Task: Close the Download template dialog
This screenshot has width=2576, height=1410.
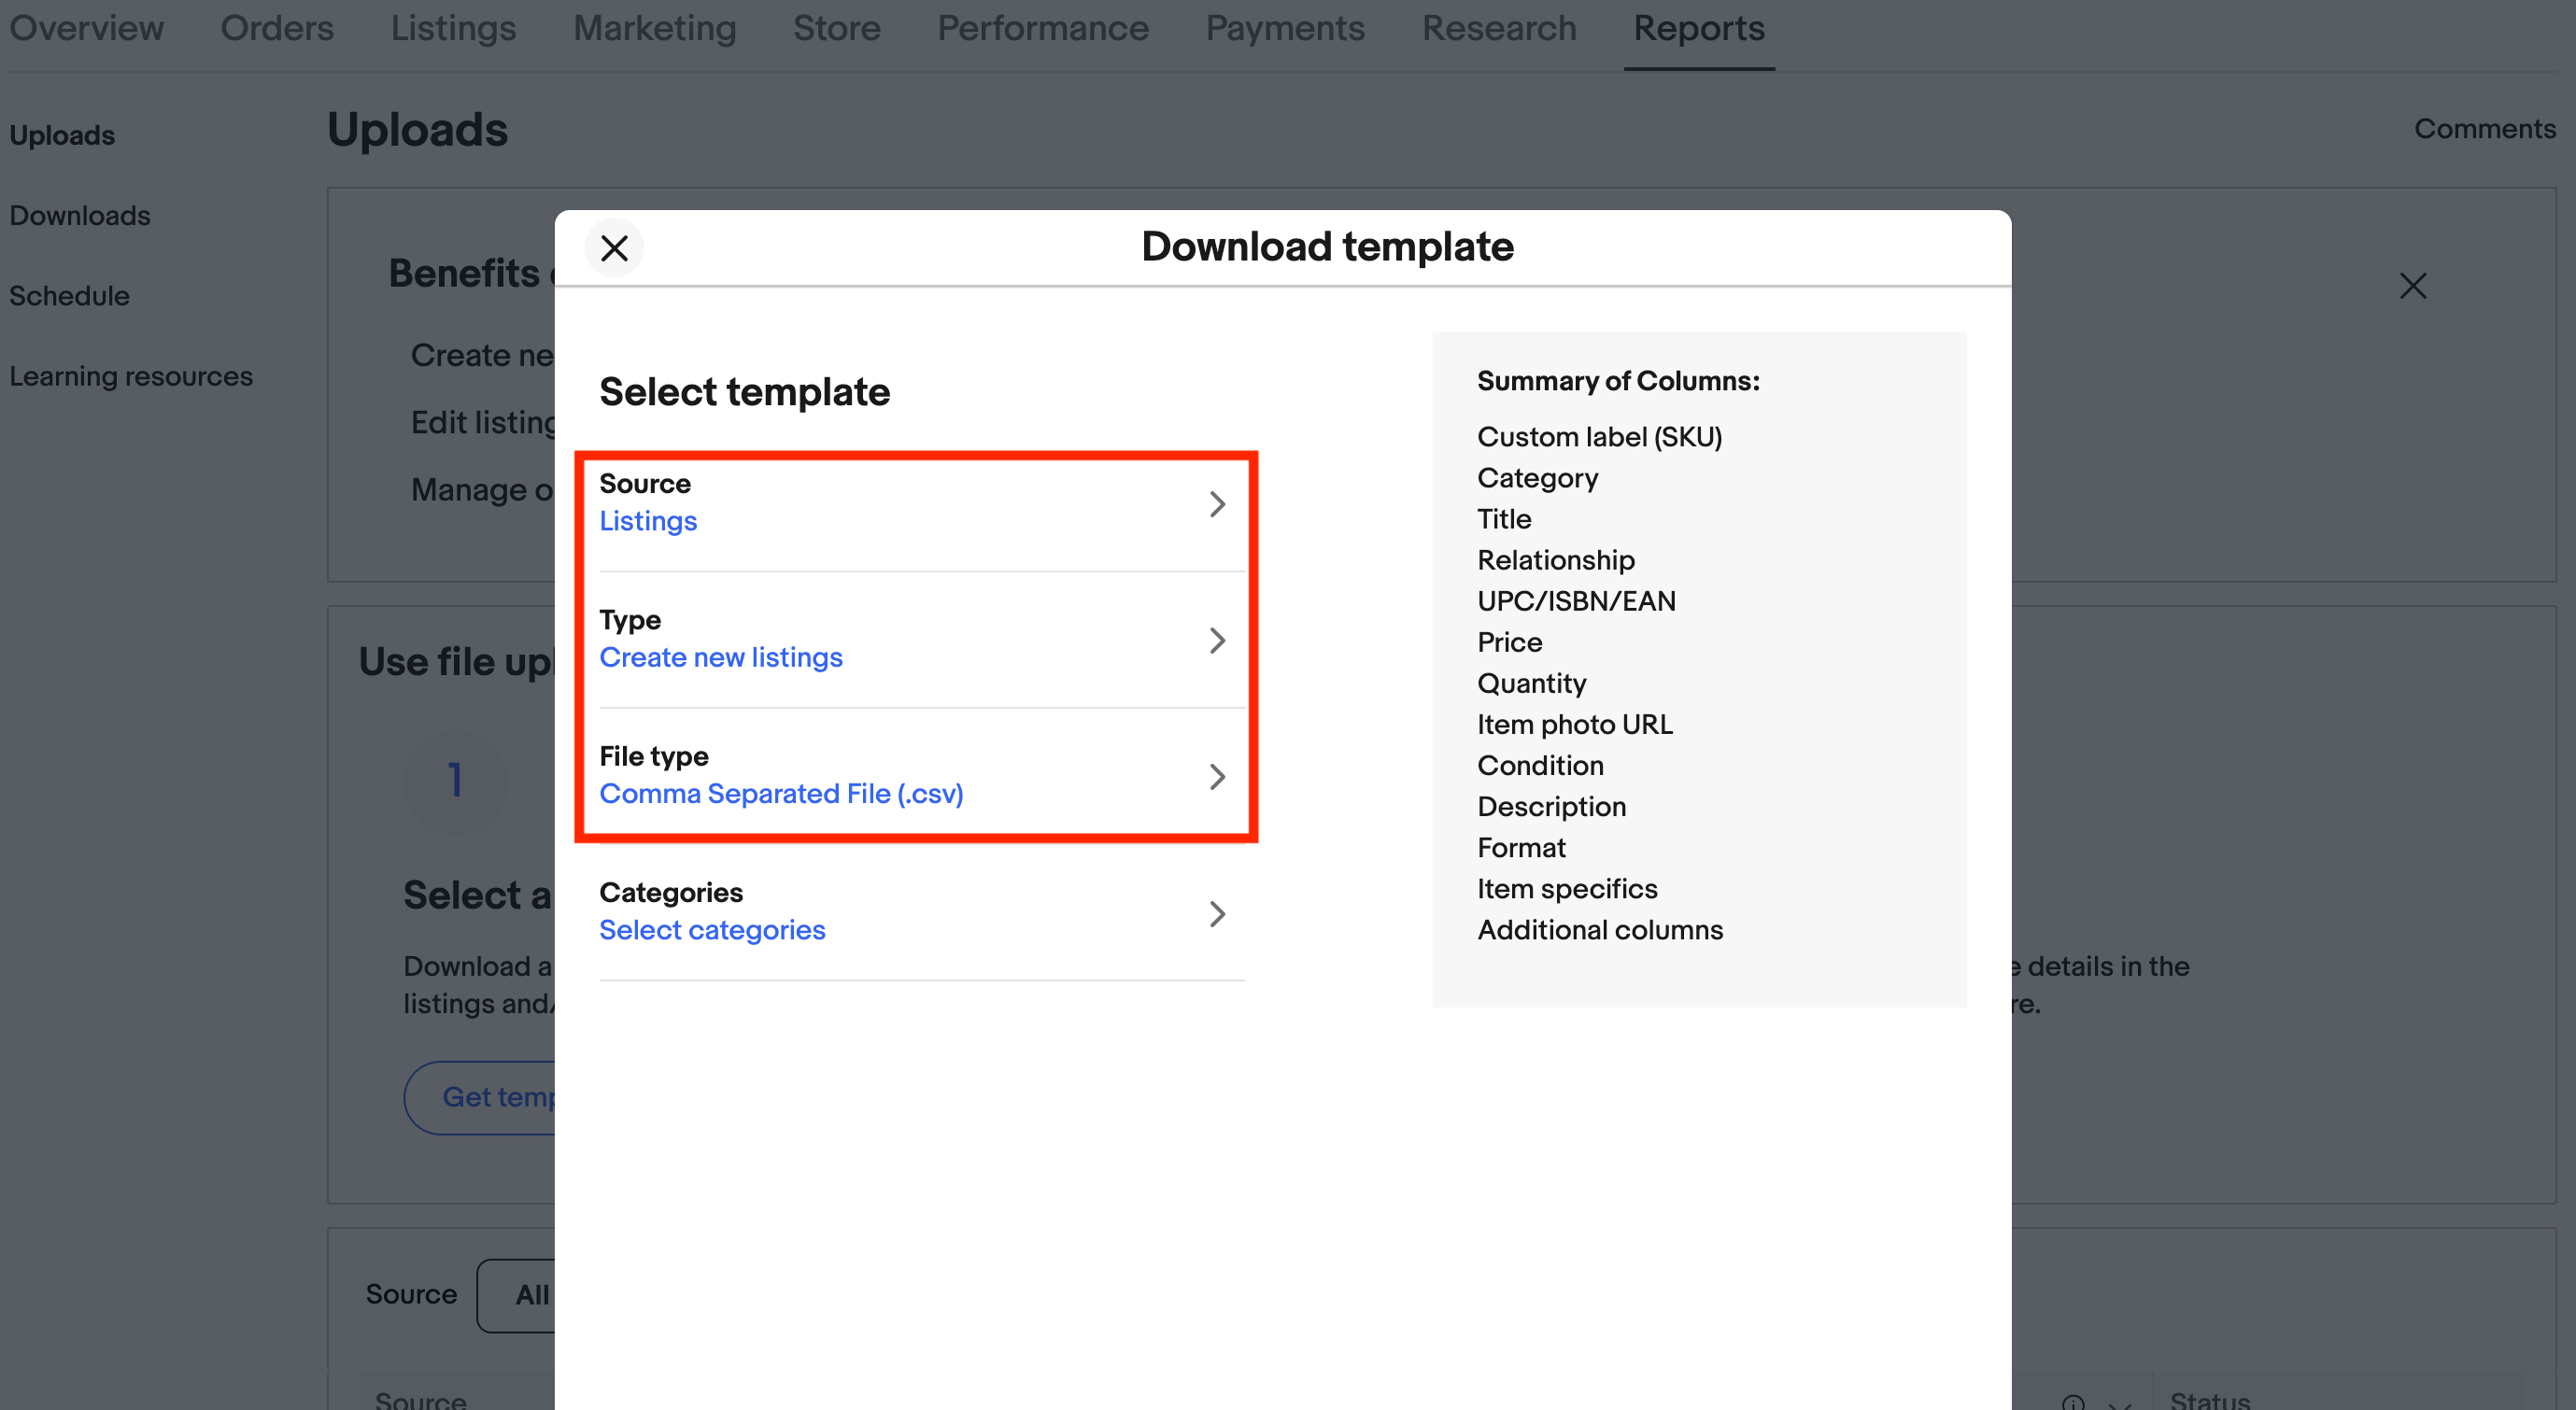Action: coord(614,247)
